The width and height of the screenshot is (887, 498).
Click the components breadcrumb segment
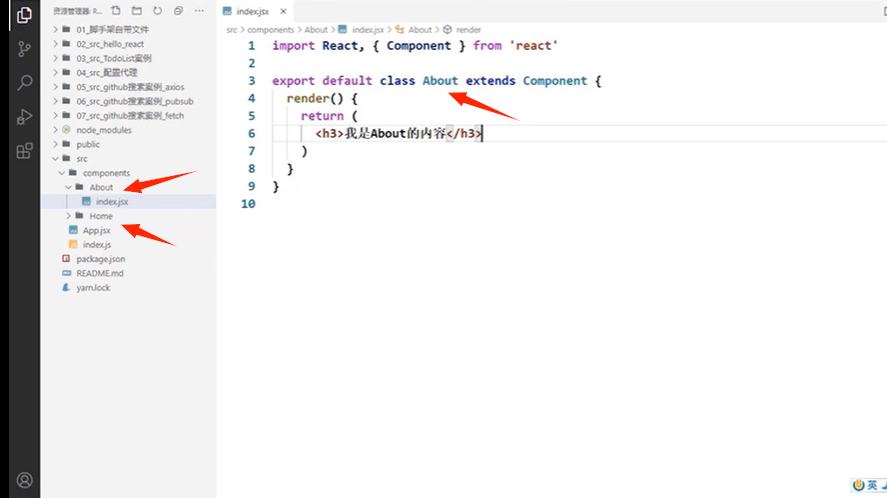[x=270, y=30]
